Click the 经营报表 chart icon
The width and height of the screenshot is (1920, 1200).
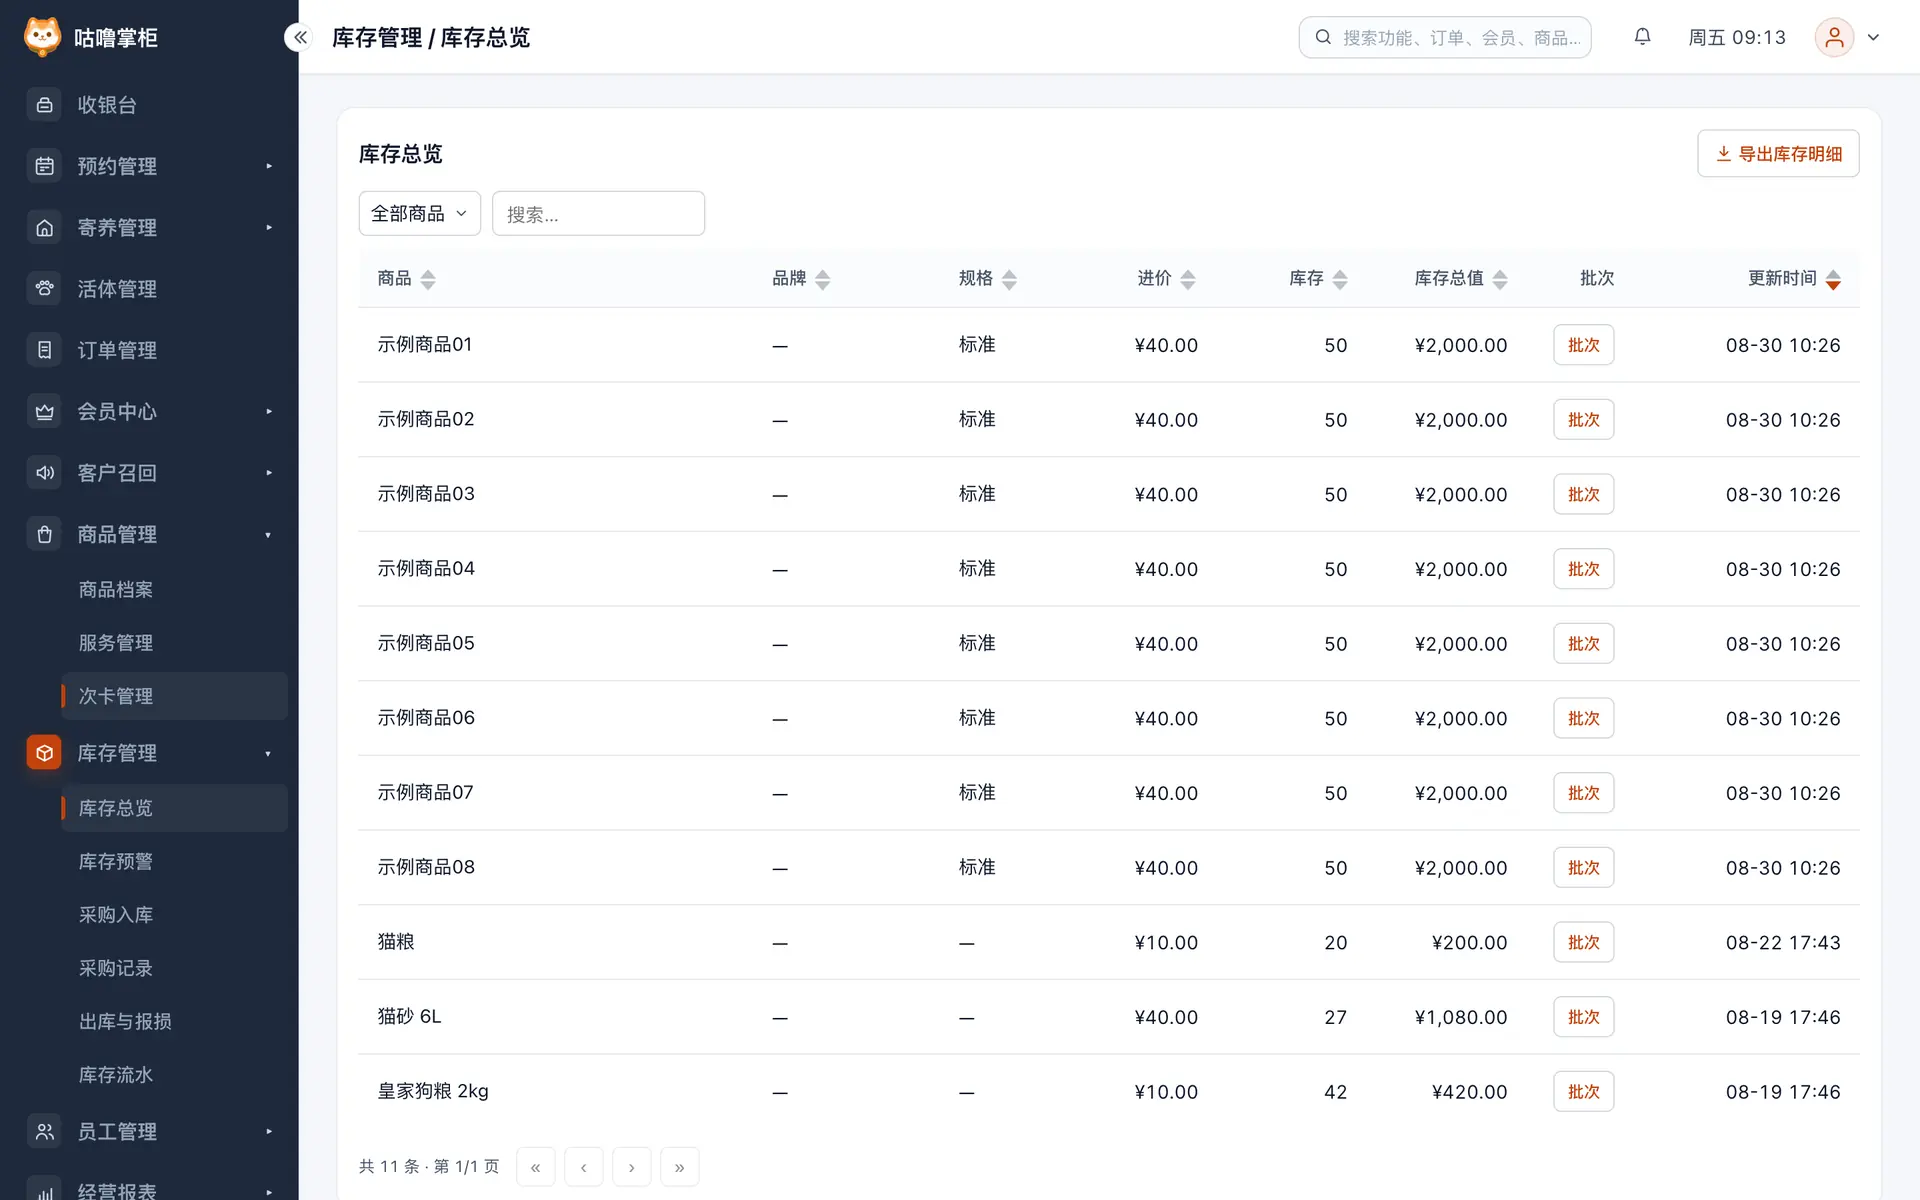point(44,1190)
